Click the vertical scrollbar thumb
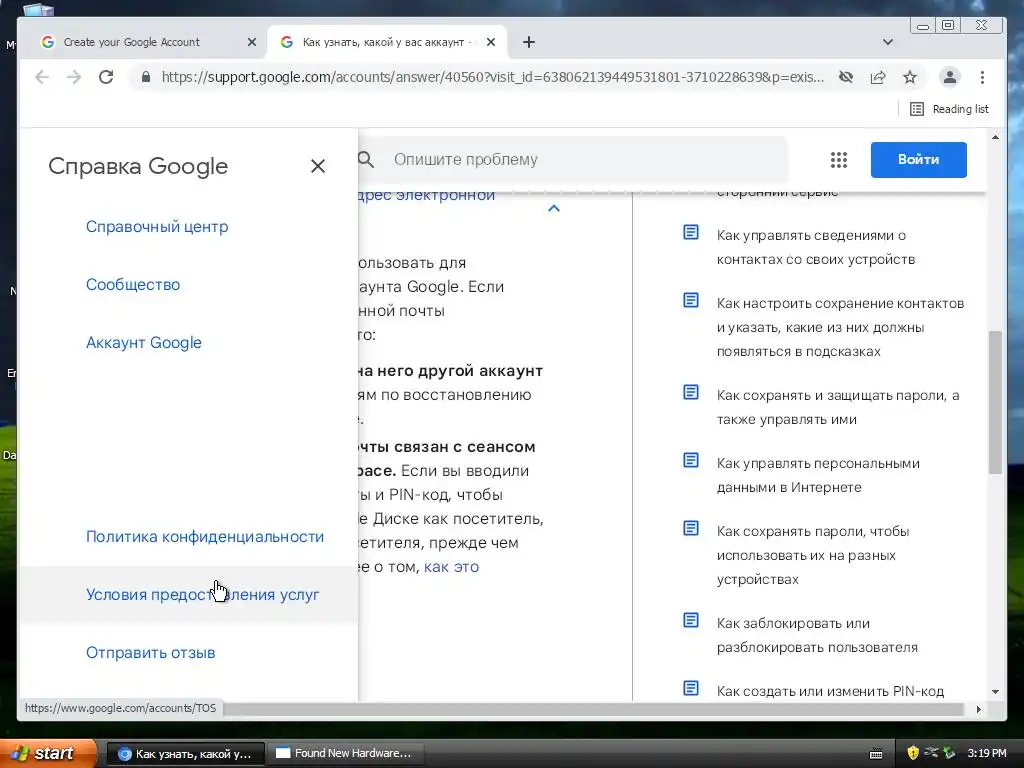Image resolution: width=1024 pixels, height=768 pixels. pos(995,402)
